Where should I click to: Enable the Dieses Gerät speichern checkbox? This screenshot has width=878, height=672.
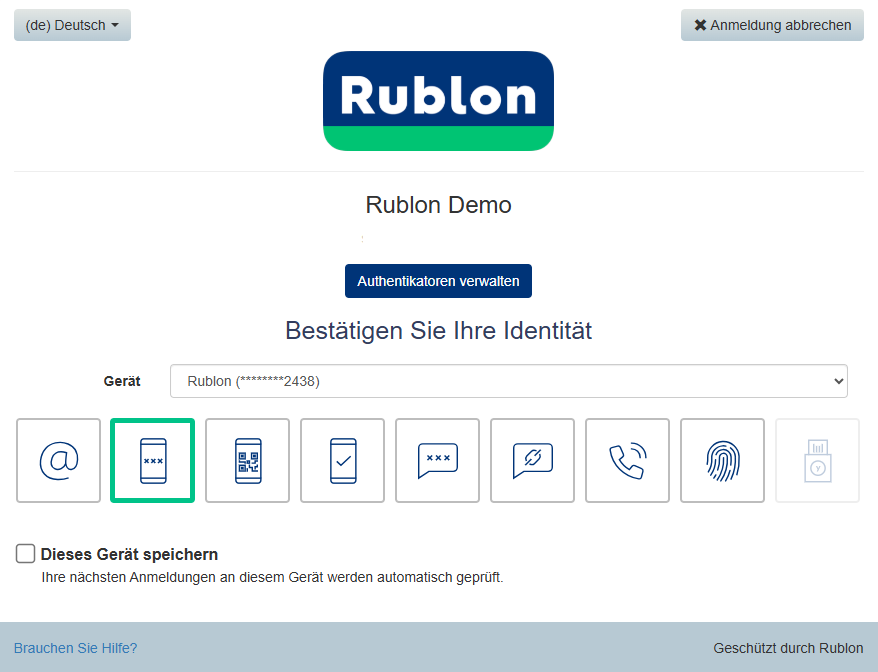[x=26, y=554]
